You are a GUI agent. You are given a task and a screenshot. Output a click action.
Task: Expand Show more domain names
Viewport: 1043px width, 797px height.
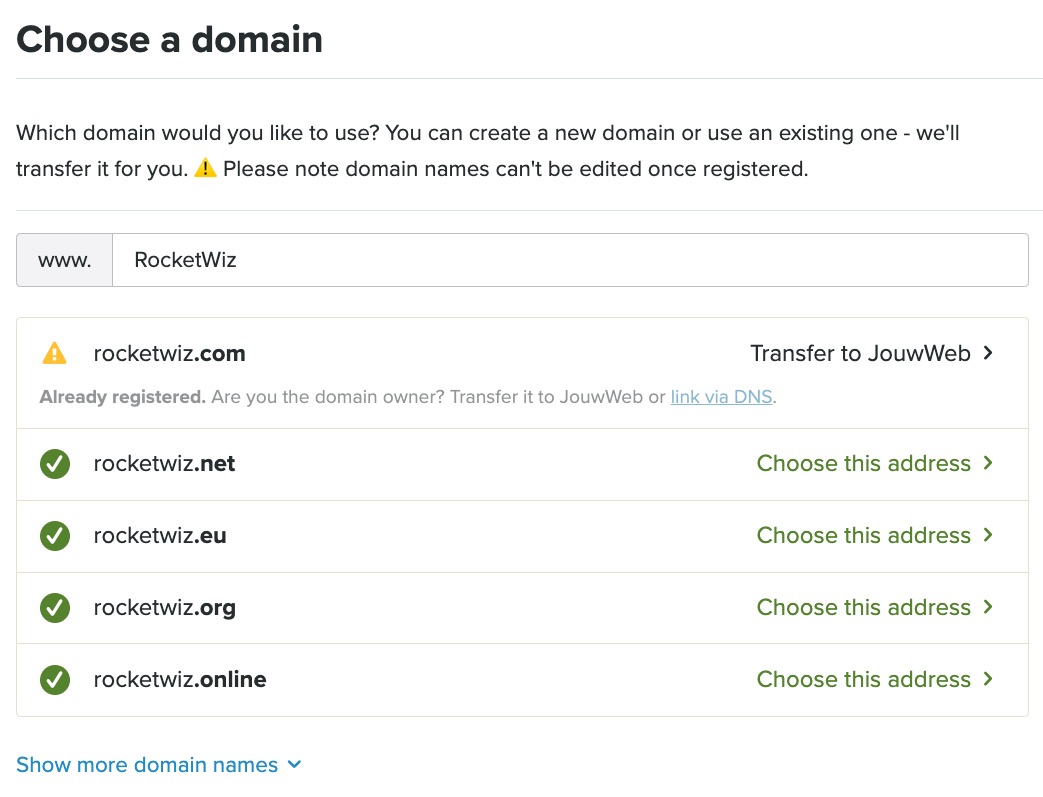click(147, 765)
